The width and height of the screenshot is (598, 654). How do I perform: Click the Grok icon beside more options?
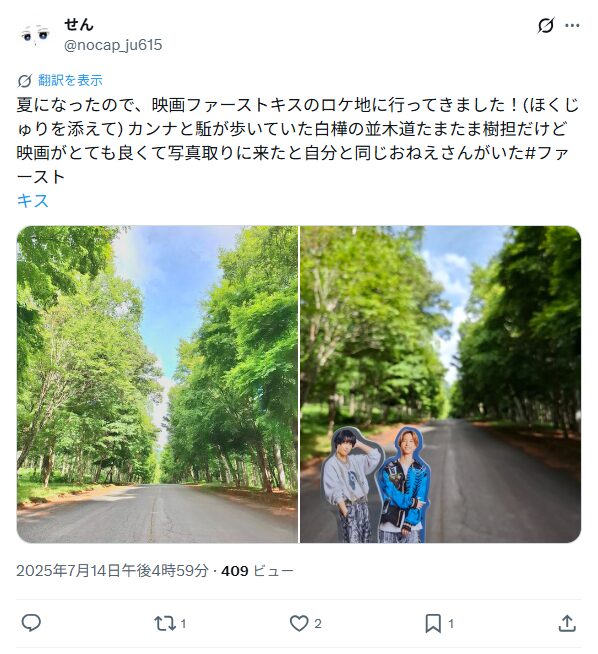545,25
